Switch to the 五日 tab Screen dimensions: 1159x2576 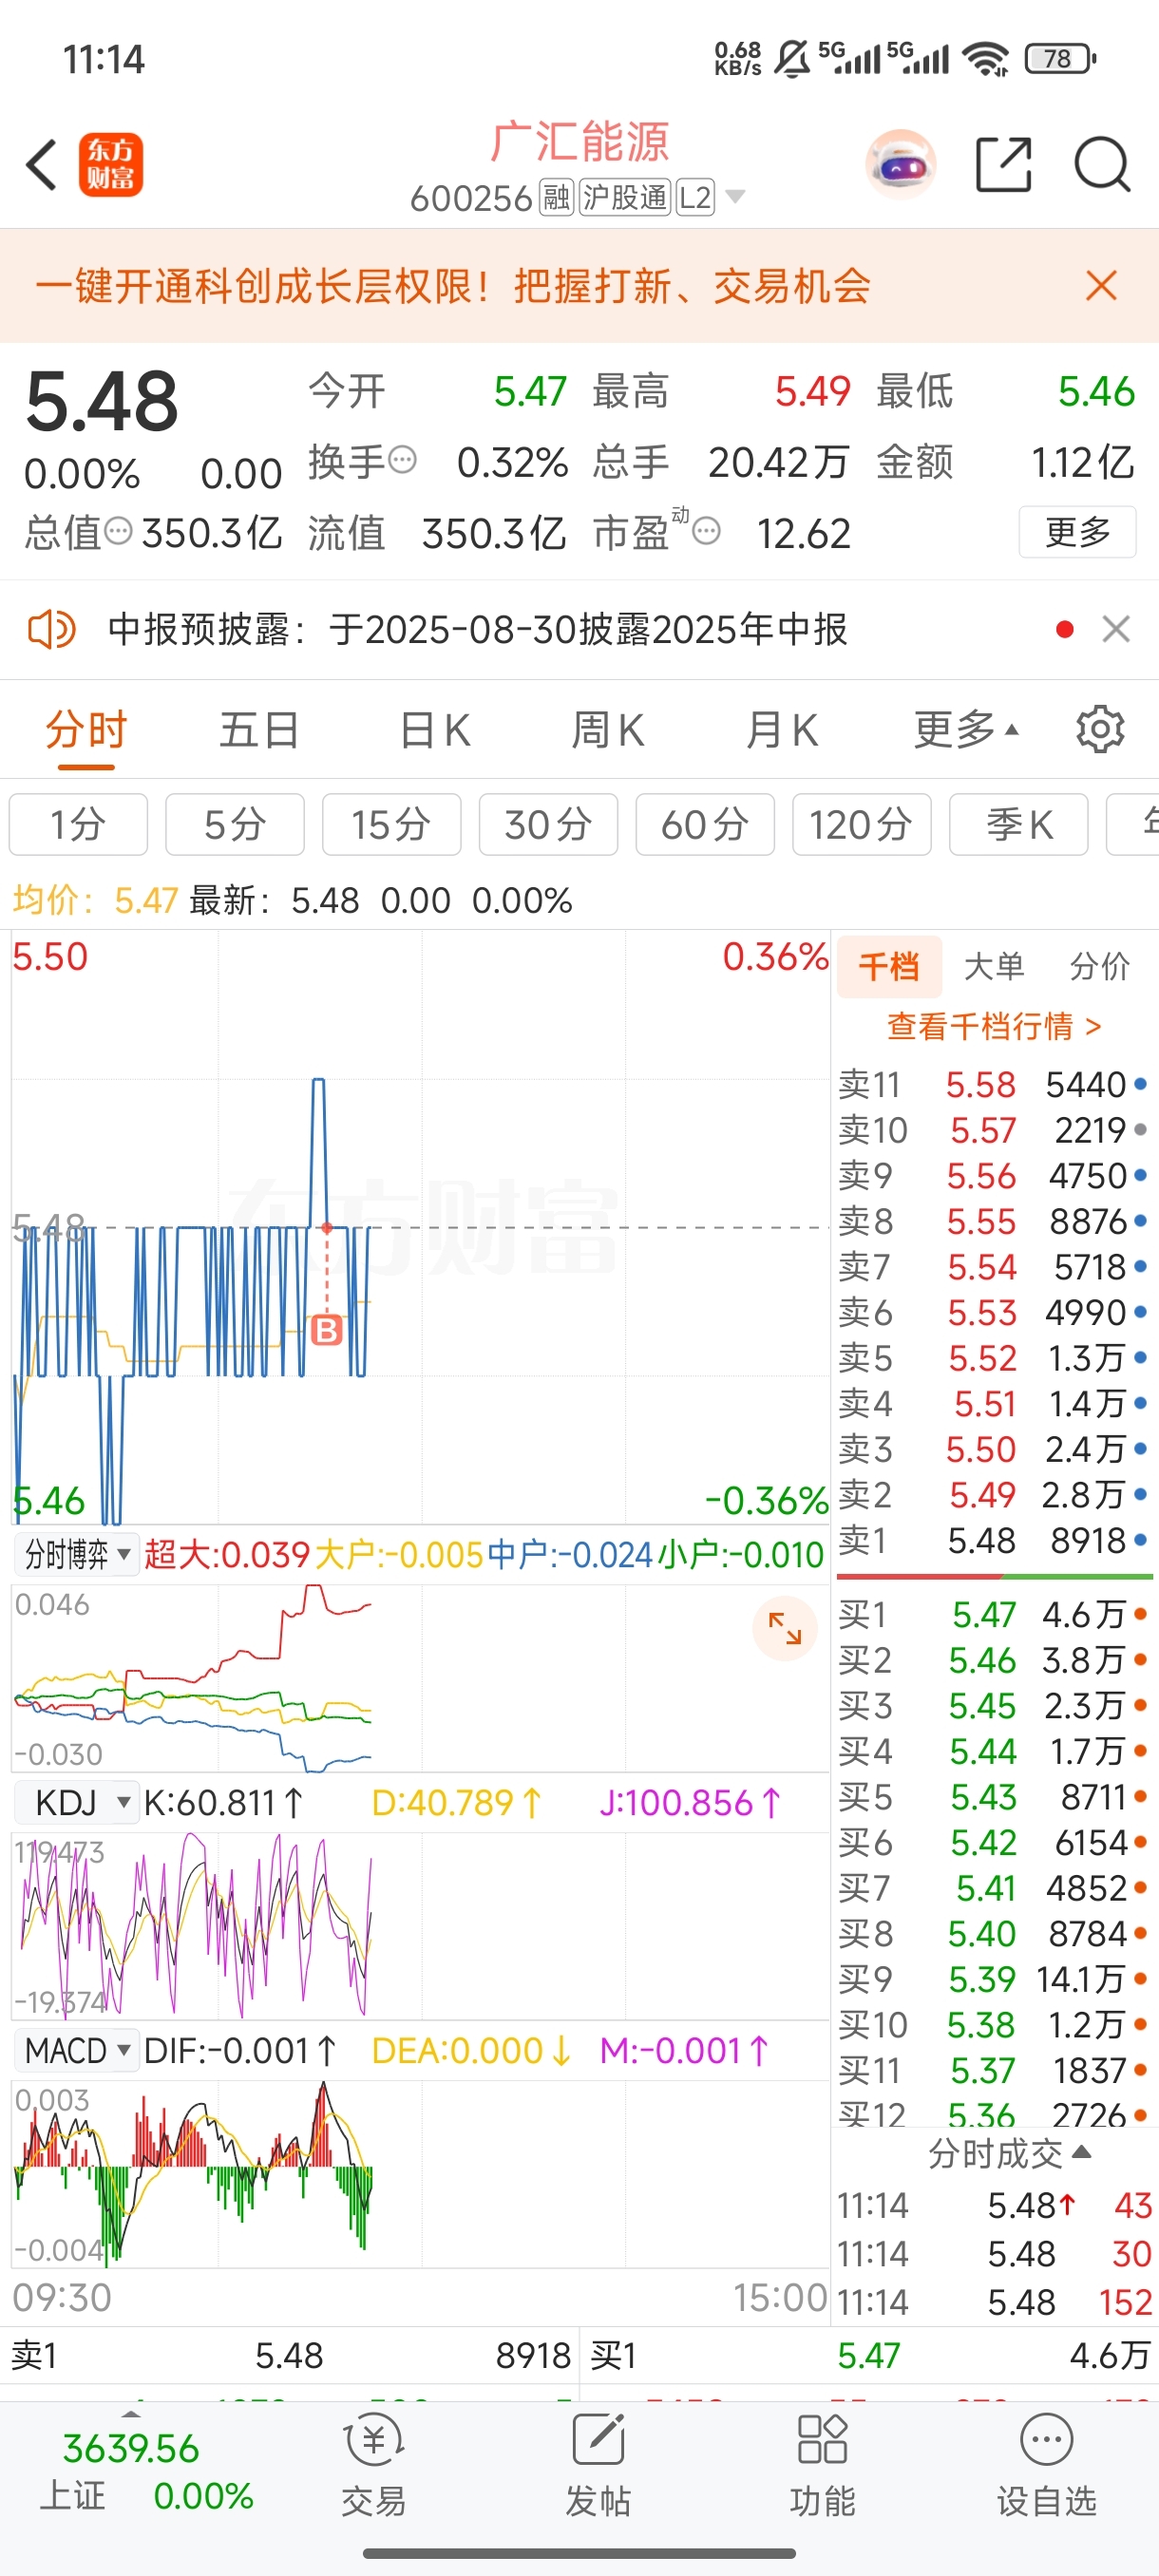260,730
